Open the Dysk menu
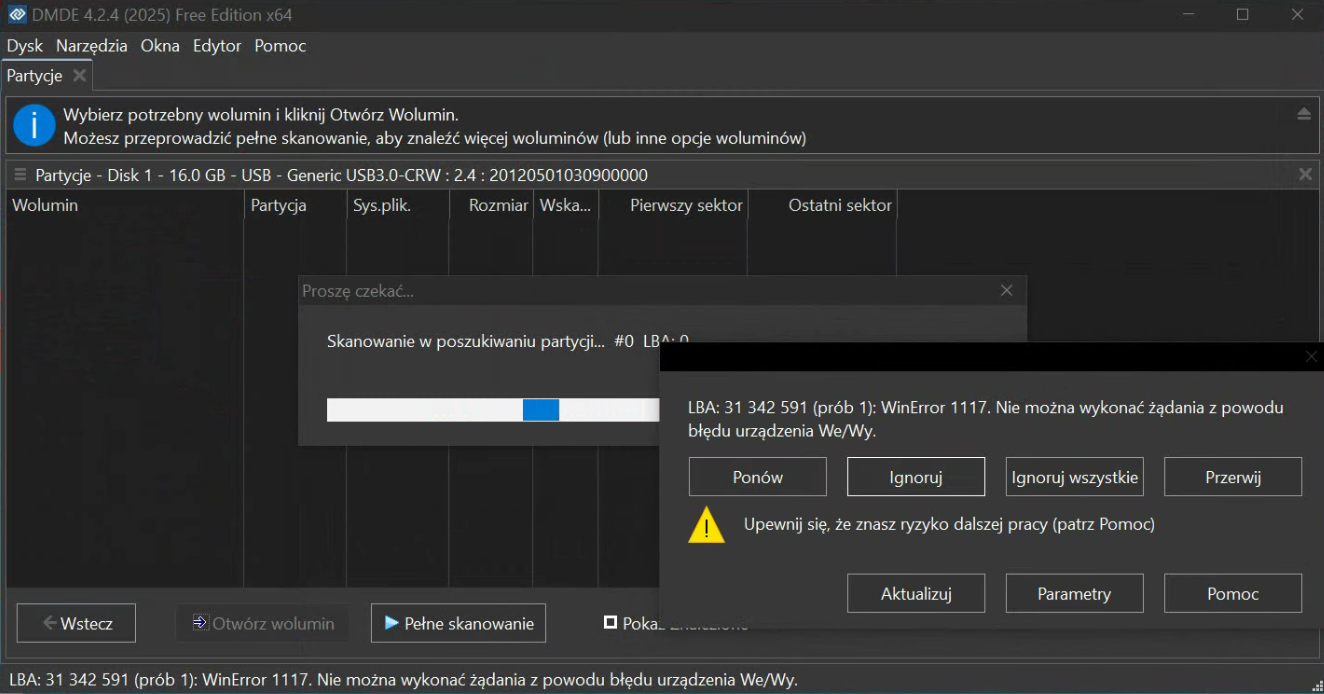This screenshot has height=694, width=1324. (x=25, y=46)
